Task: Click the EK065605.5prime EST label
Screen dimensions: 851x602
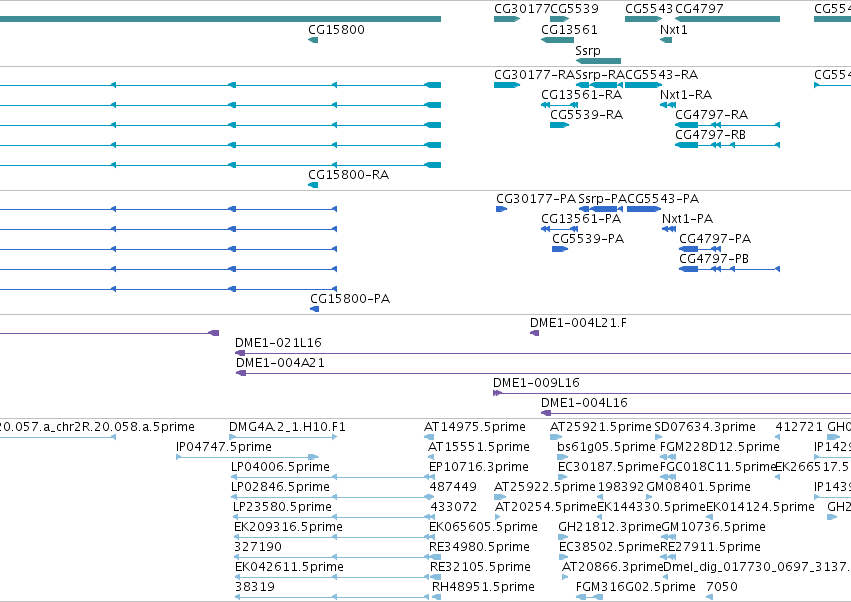Action: 483,527
